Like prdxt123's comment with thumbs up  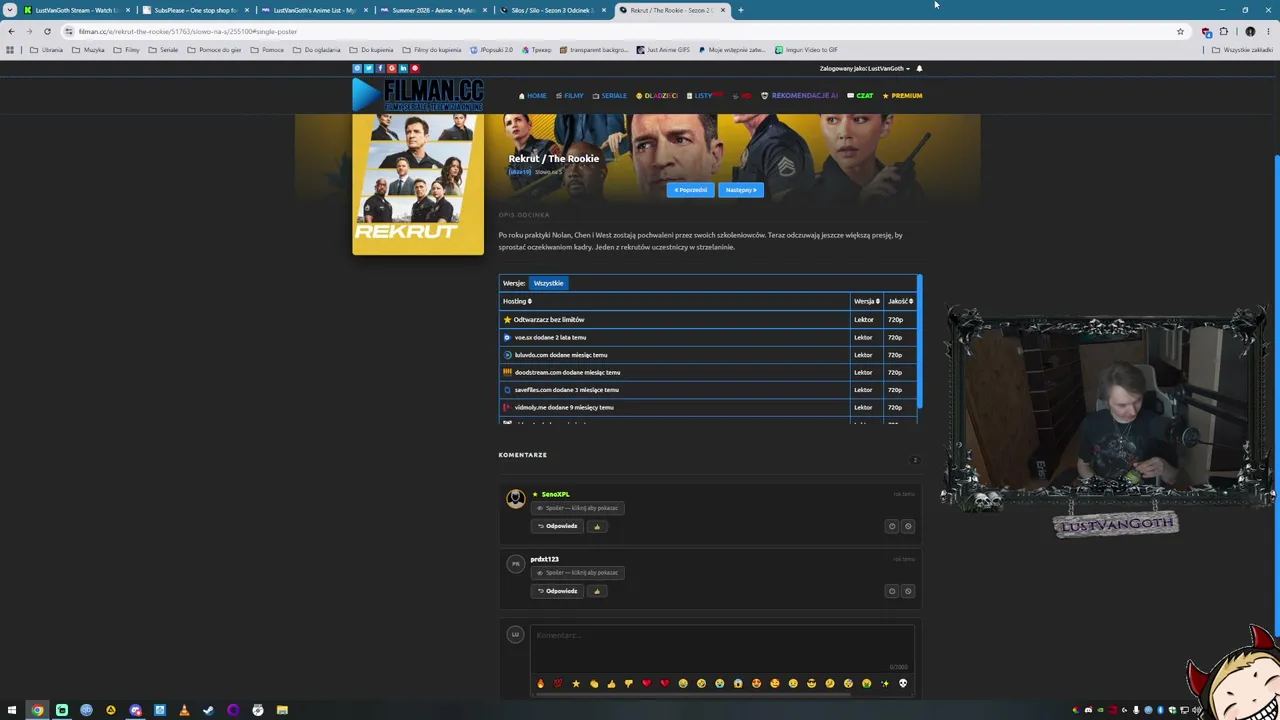pyautogui.click(x=597, y=591)
